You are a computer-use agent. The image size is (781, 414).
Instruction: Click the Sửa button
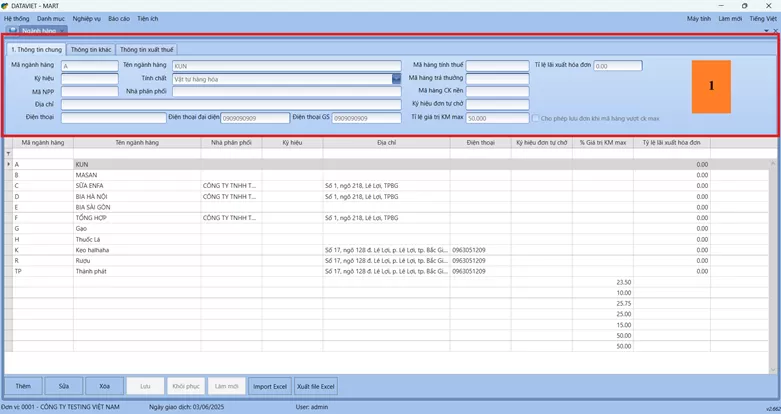[x=64, y=386]
